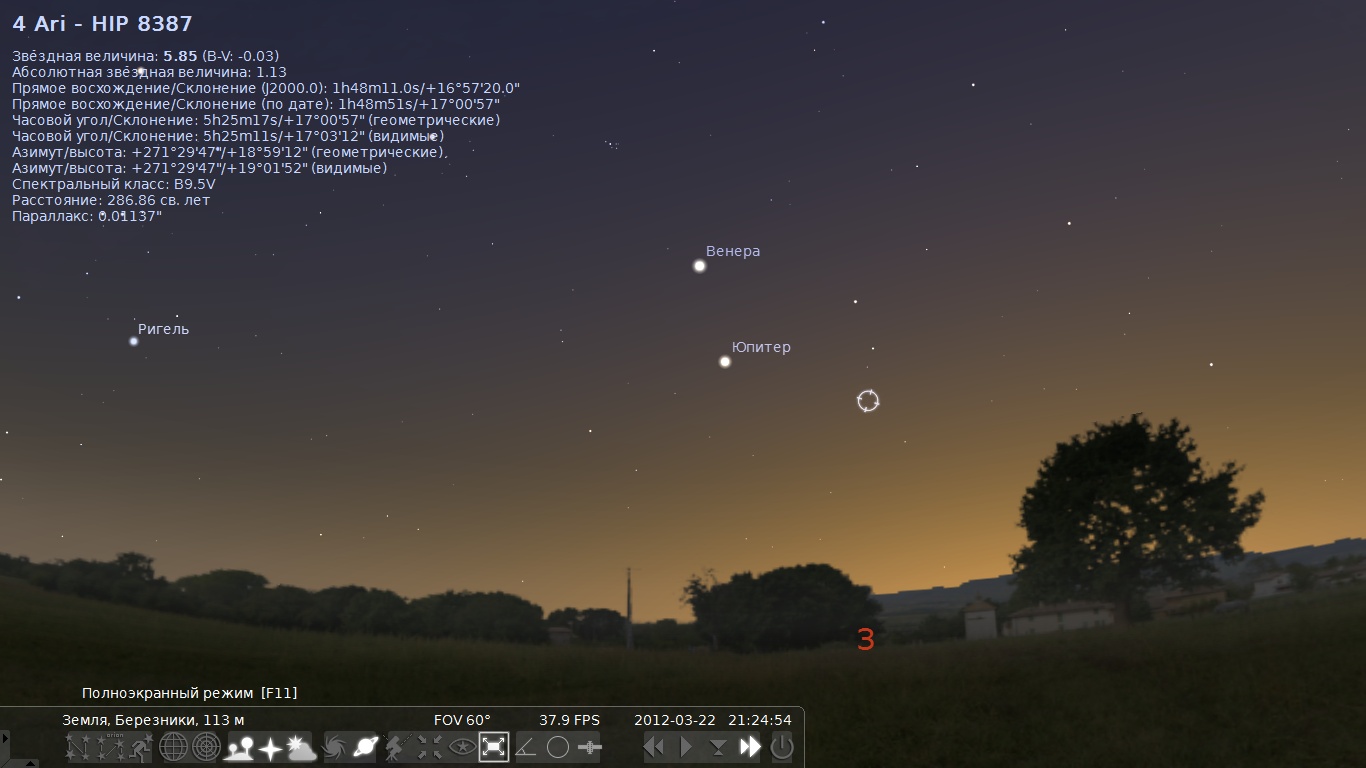Screen dimensions: 1366x768
Task: Enable constellation art figures
Action: point(141,747)
